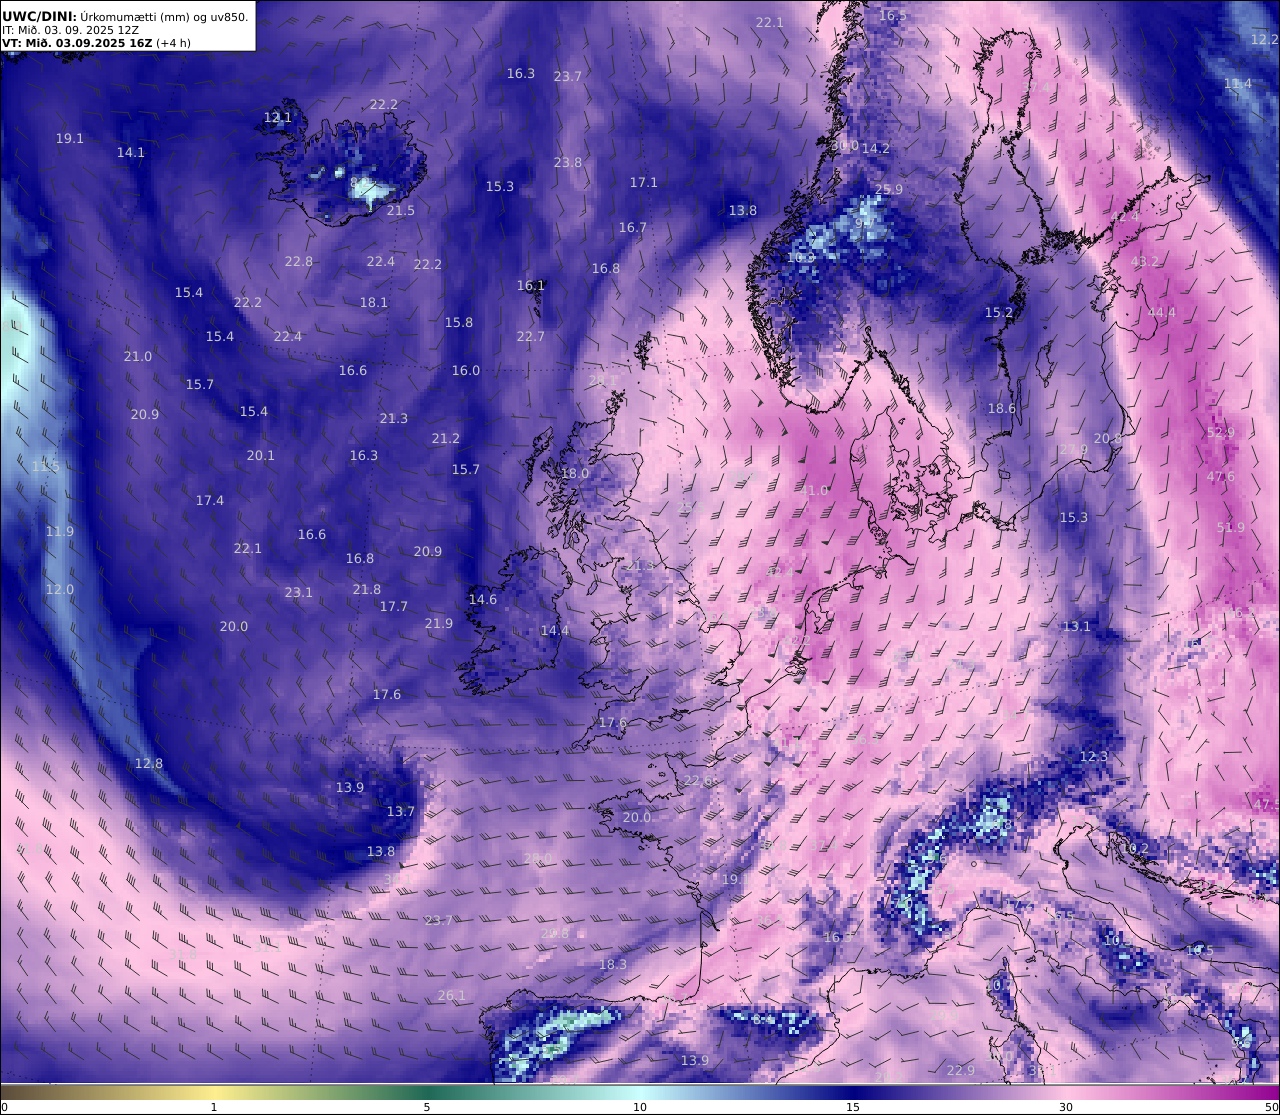Click the 14.1 value label

click(131, 153)
